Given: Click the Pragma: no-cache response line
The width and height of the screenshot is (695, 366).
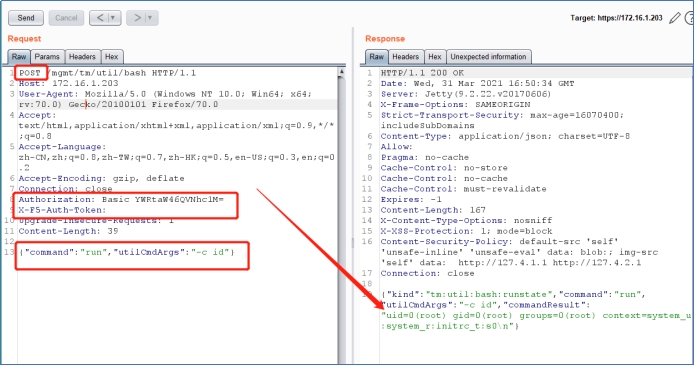Looking at the screenshot, I should 425,157.
